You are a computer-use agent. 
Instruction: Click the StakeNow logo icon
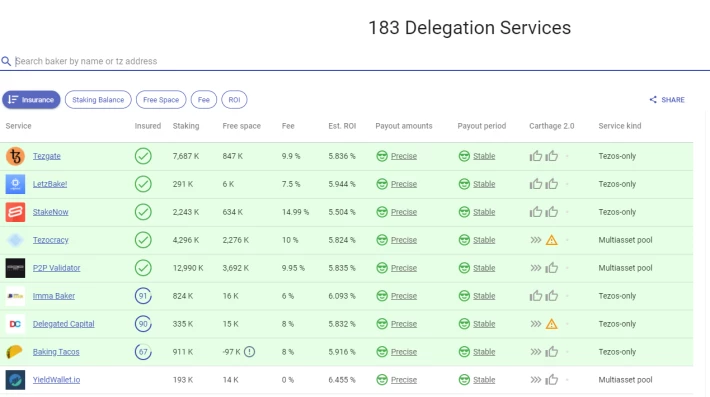[x=15, y=212]
